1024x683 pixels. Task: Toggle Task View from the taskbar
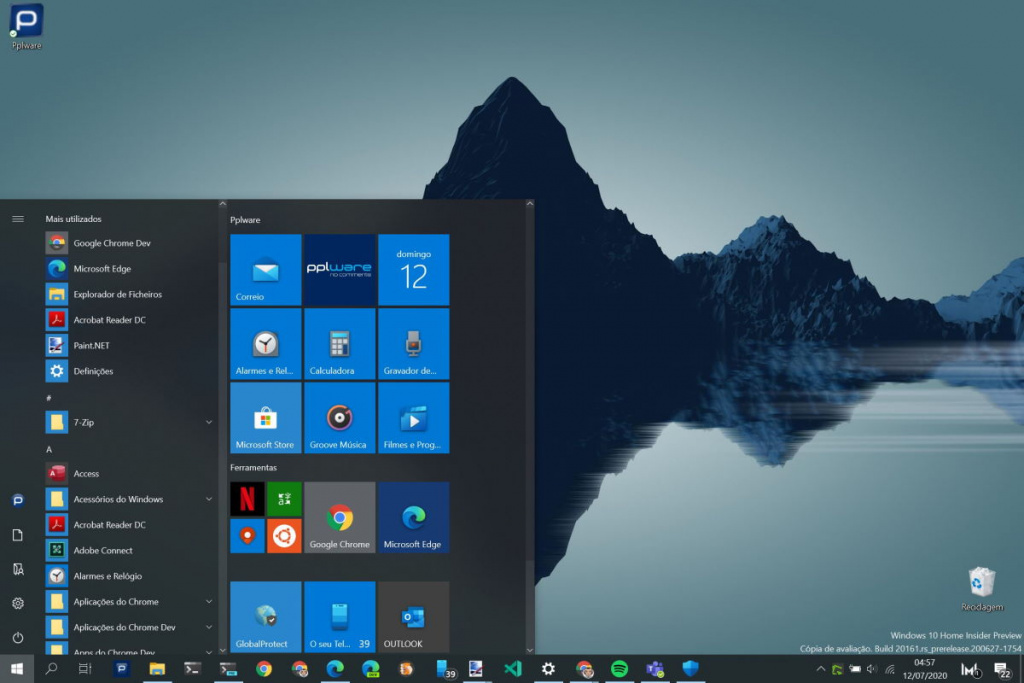(85, 669)
